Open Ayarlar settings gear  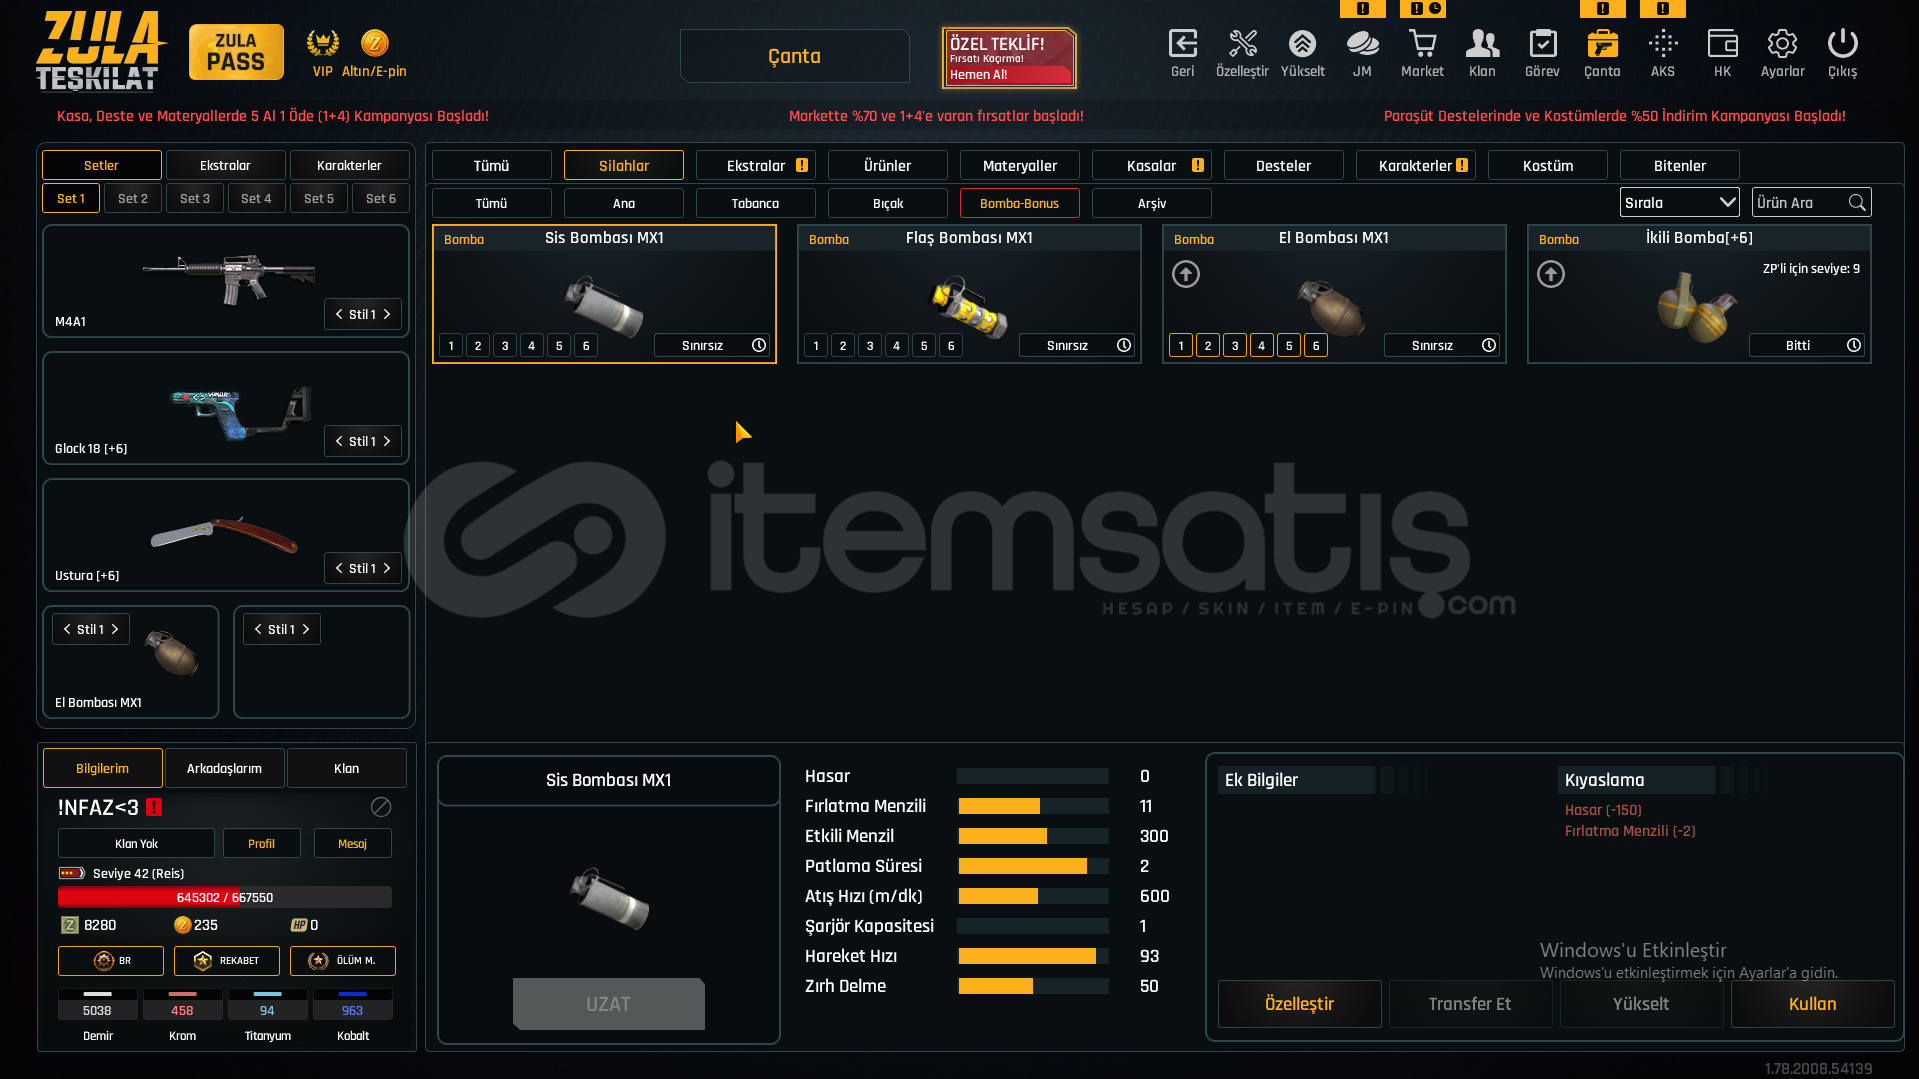pos(1782,45)
